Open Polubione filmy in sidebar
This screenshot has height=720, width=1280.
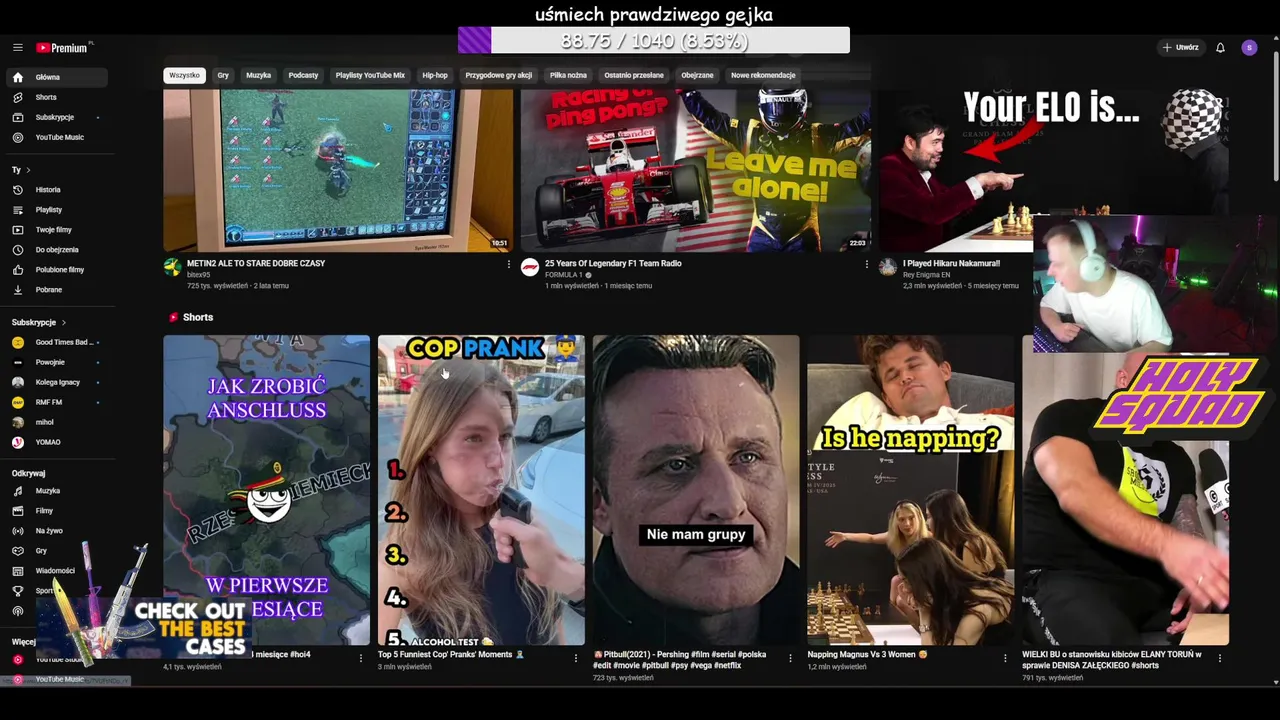tap(56, 270)
